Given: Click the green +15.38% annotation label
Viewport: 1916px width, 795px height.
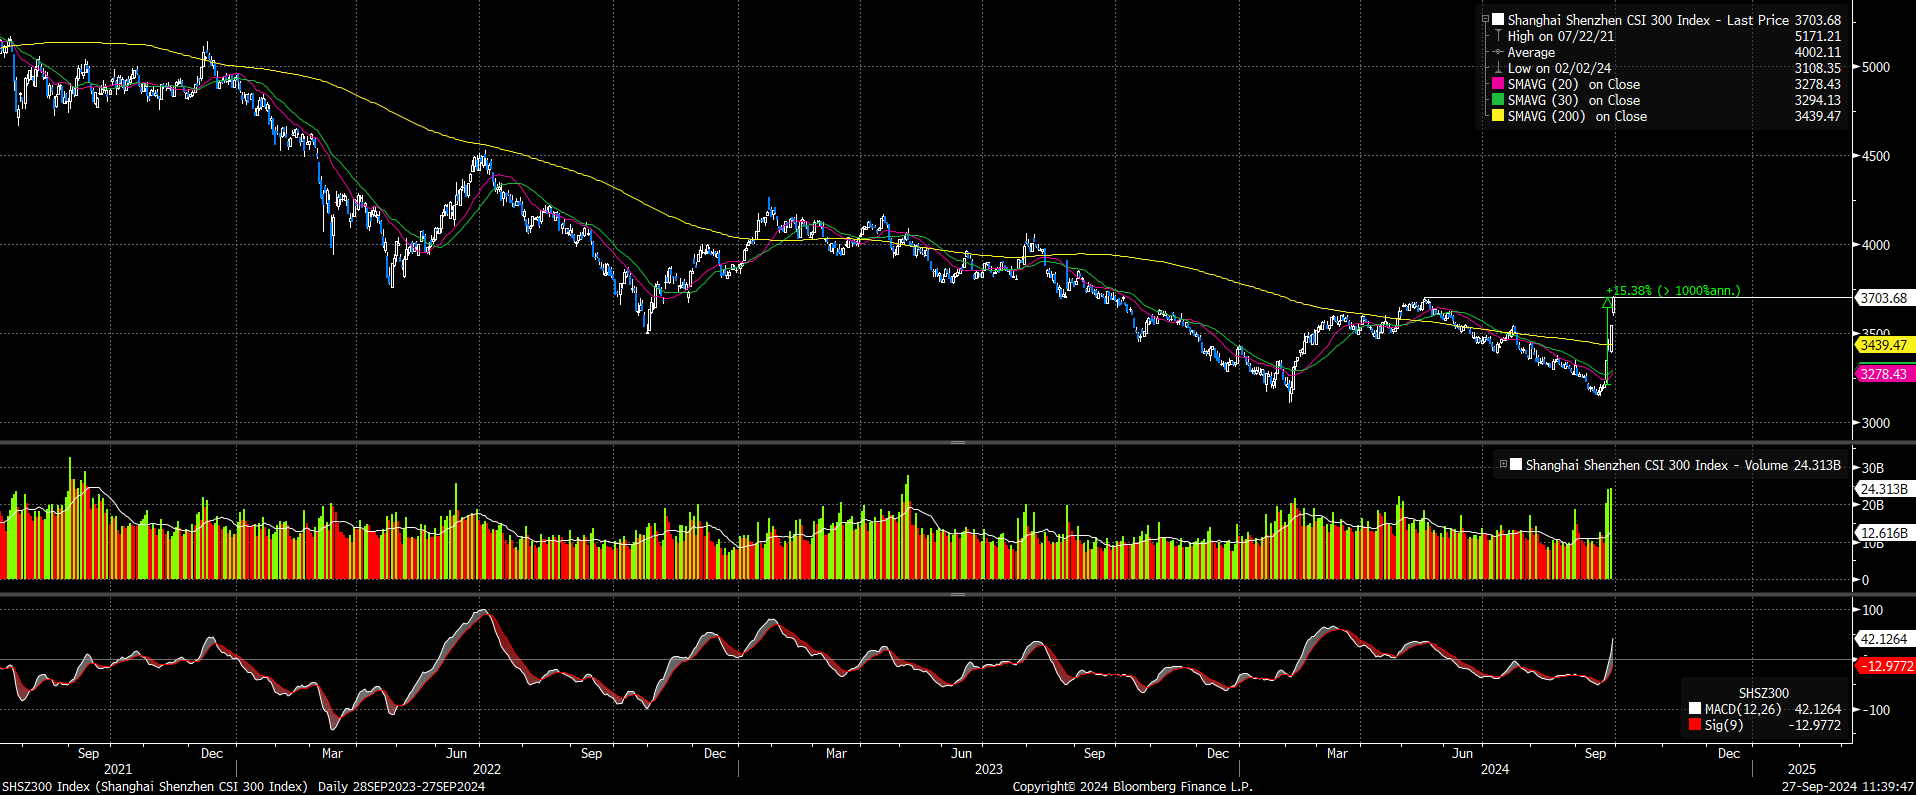Looking at the screenshot, I should 1673,291.
